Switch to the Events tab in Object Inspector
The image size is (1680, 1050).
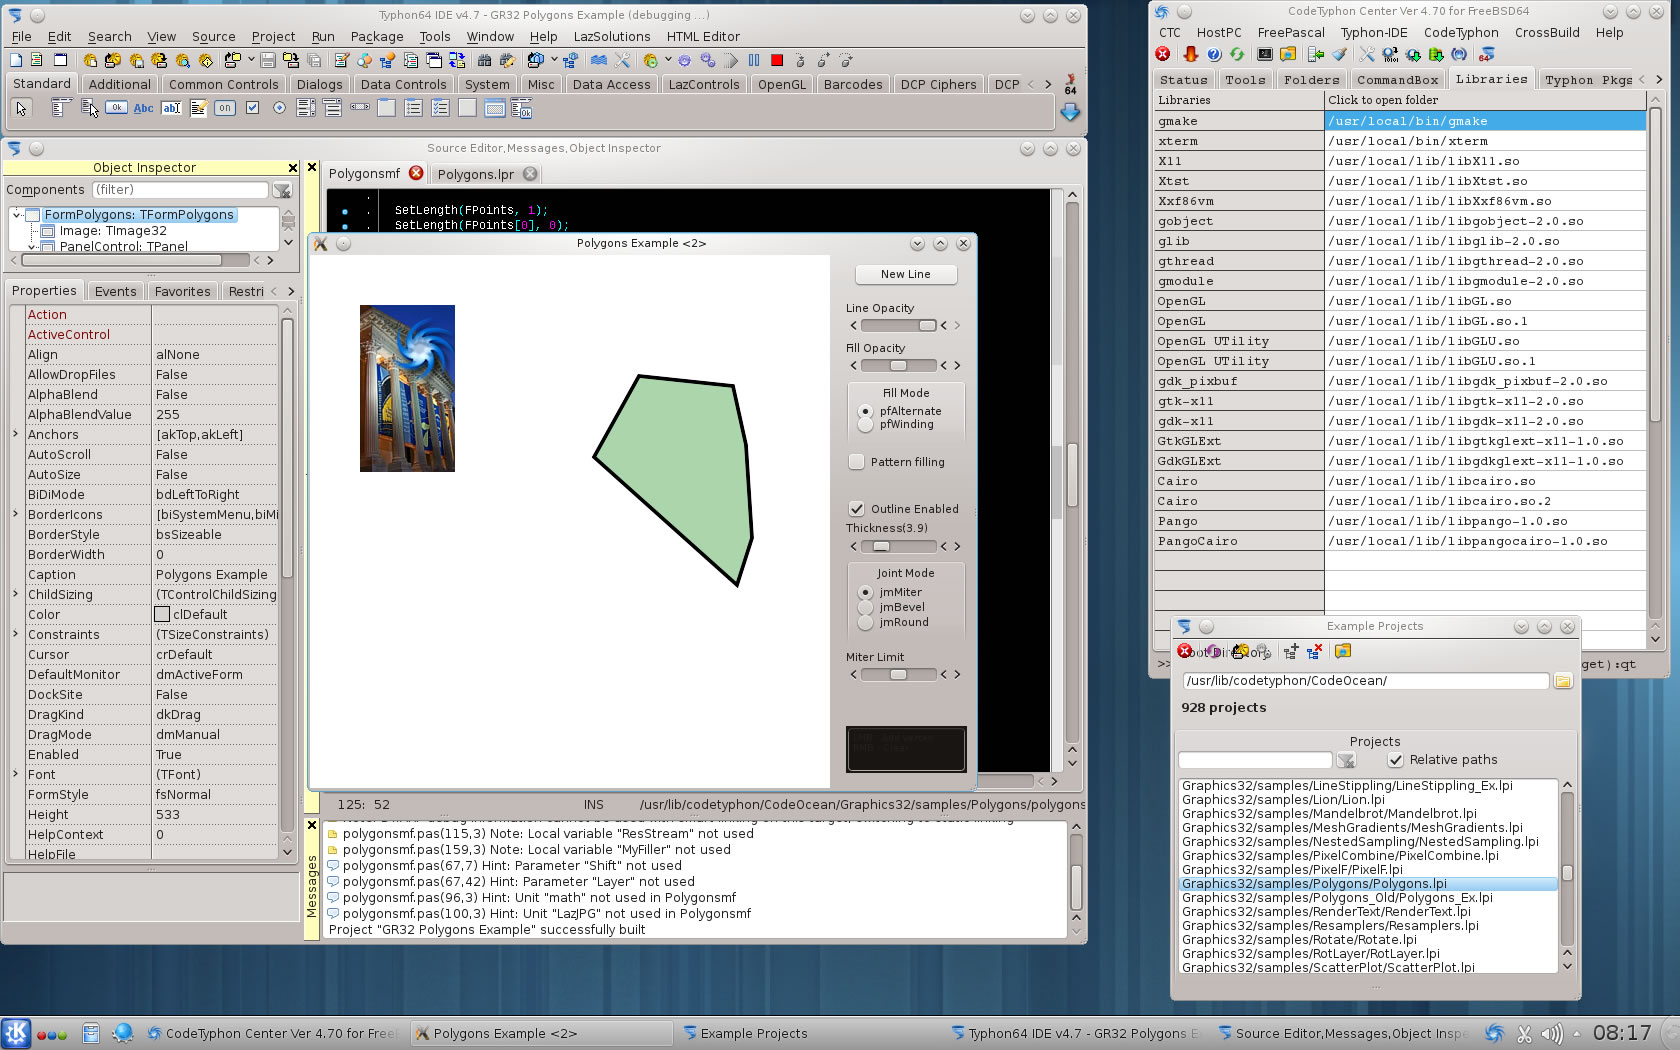(115, 291)
